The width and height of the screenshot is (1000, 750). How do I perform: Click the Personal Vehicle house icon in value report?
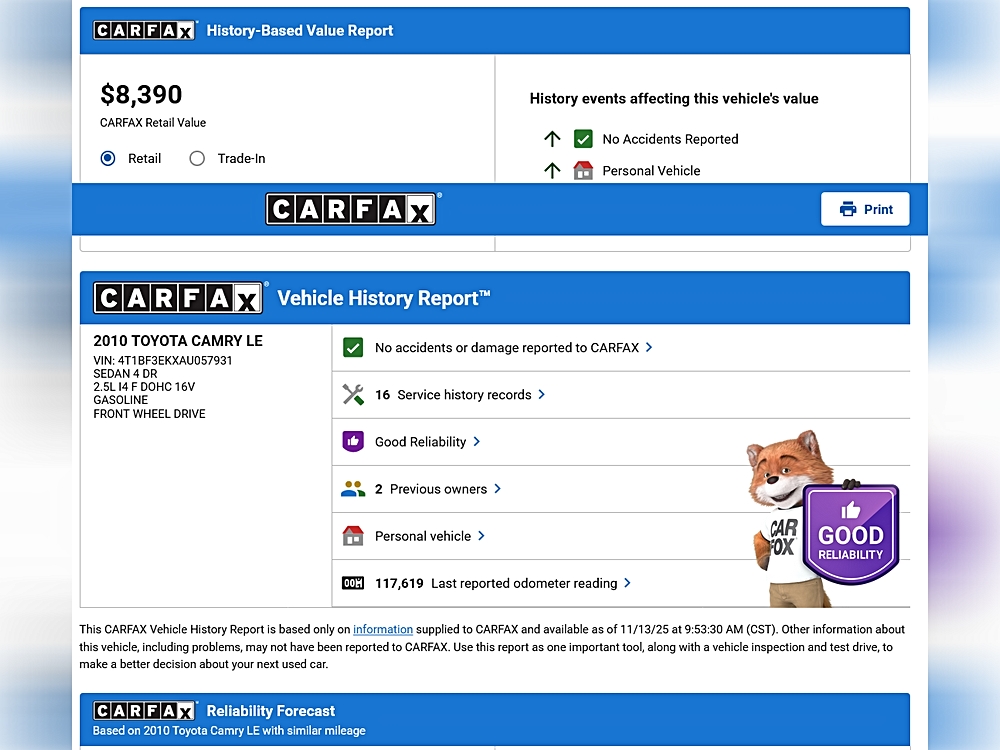pos(583,171)
